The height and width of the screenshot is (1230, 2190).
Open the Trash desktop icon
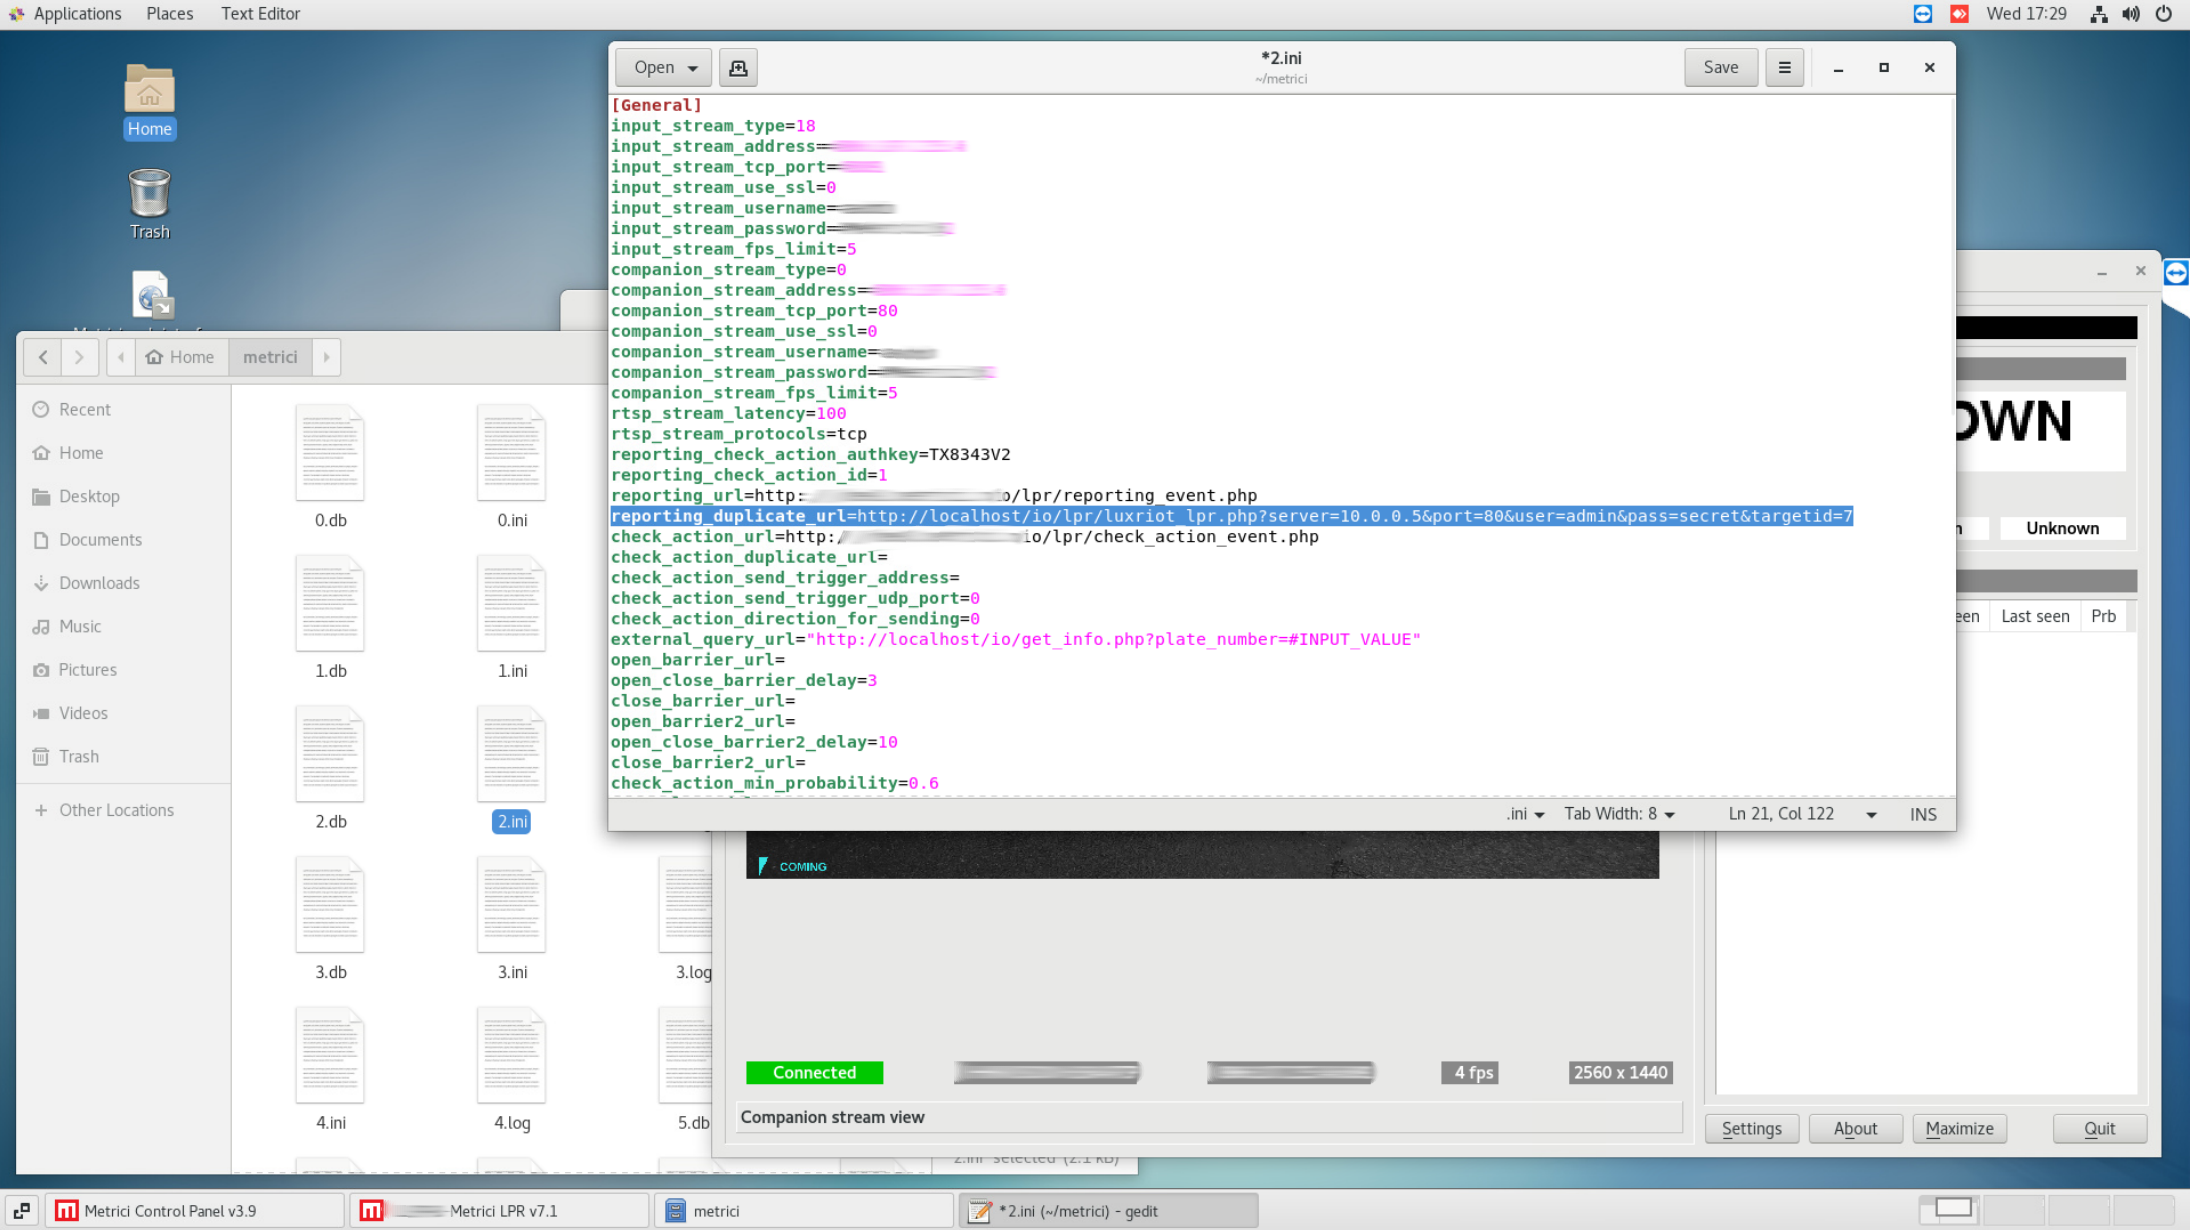click(149, 204)
